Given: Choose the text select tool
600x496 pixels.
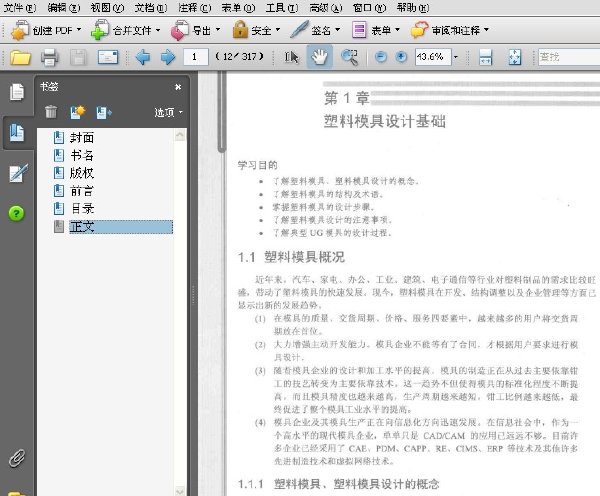Looking at the screenshot, I should coord(291,57).
